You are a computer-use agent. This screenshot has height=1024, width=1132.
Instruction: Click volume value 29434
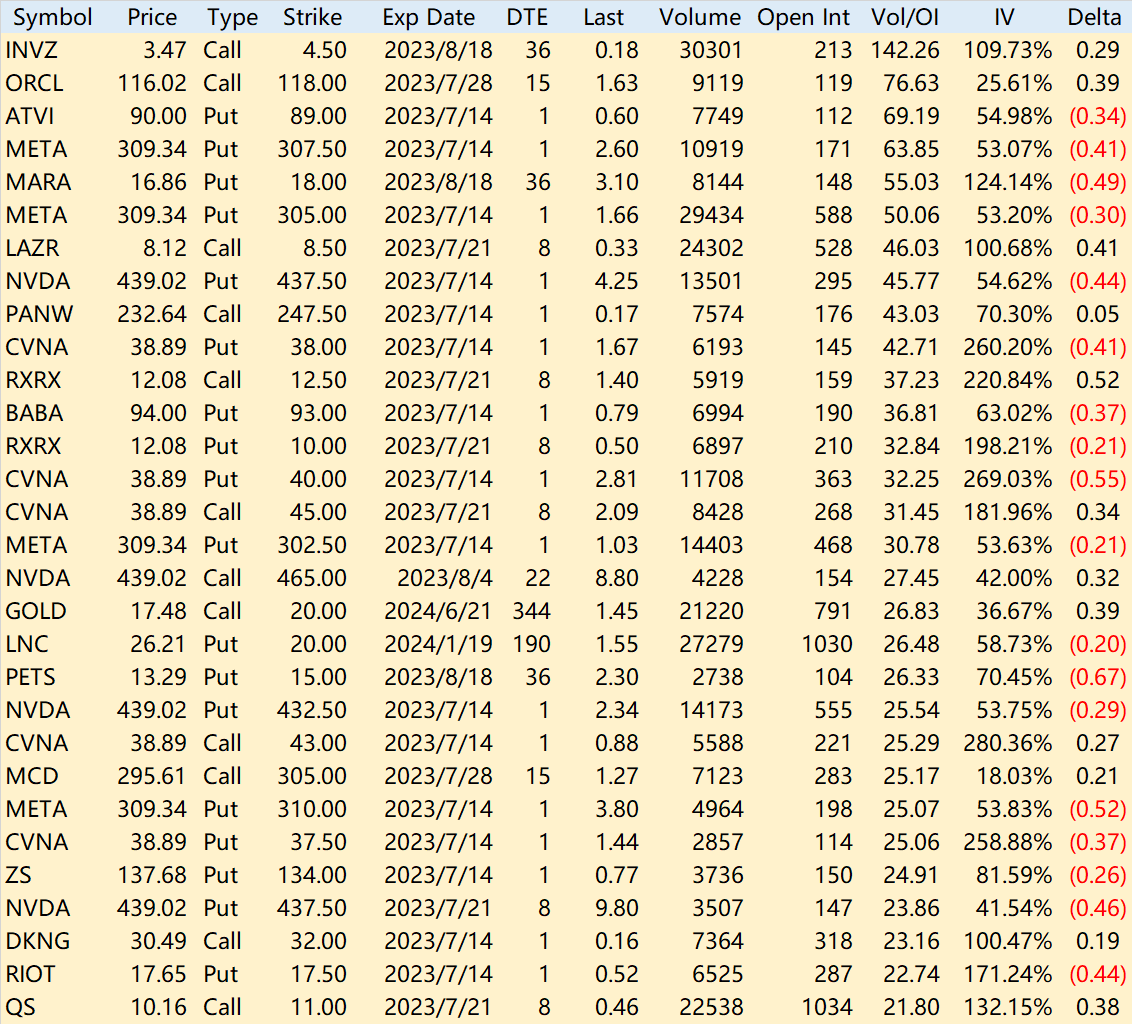(x=711, y=215)
